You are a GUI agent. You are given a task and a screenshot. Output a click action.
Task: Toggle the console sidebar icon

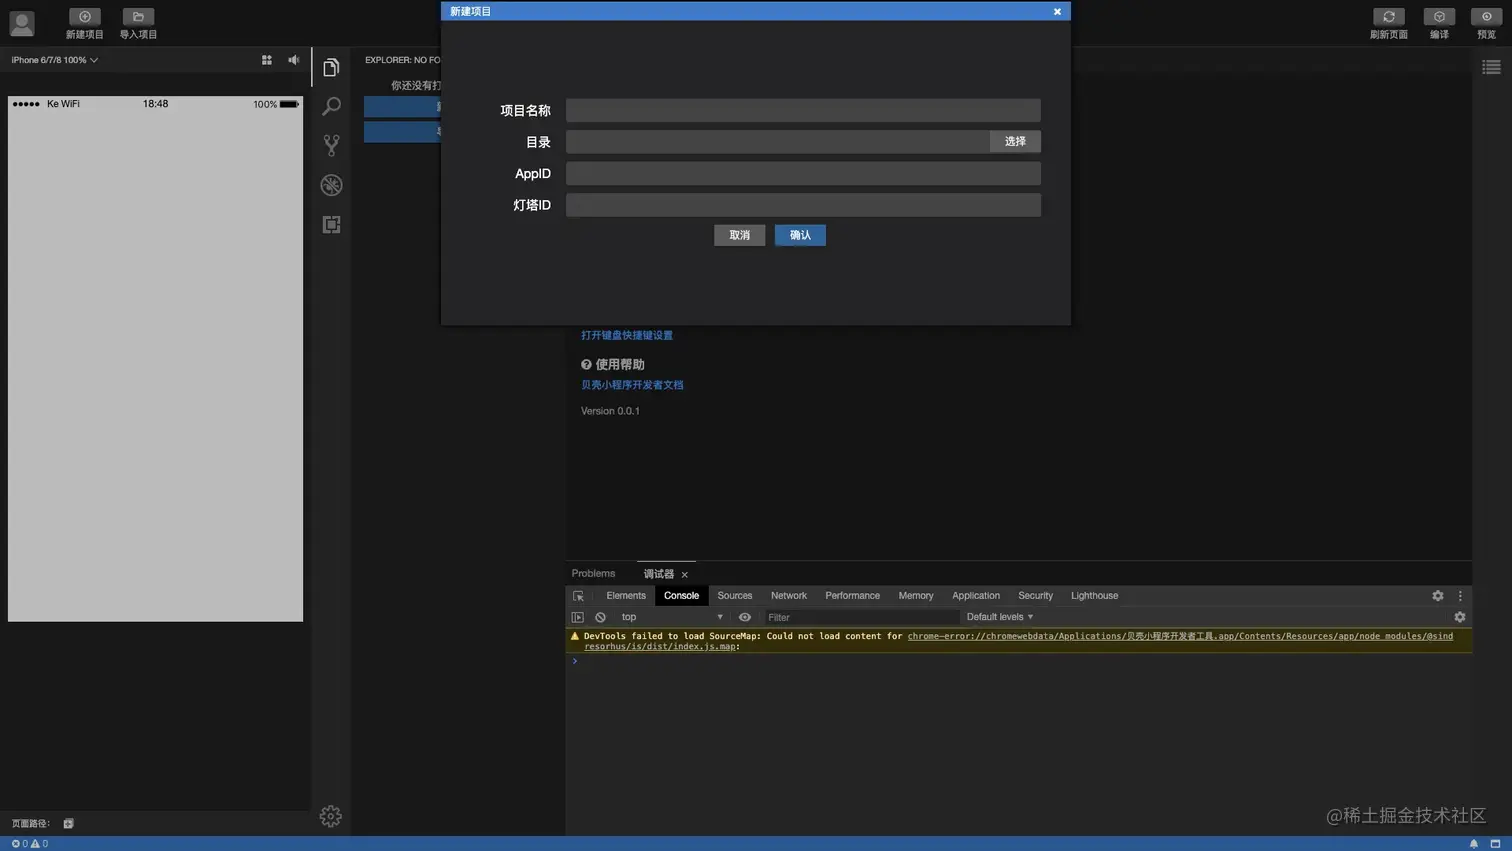(578, 617)
